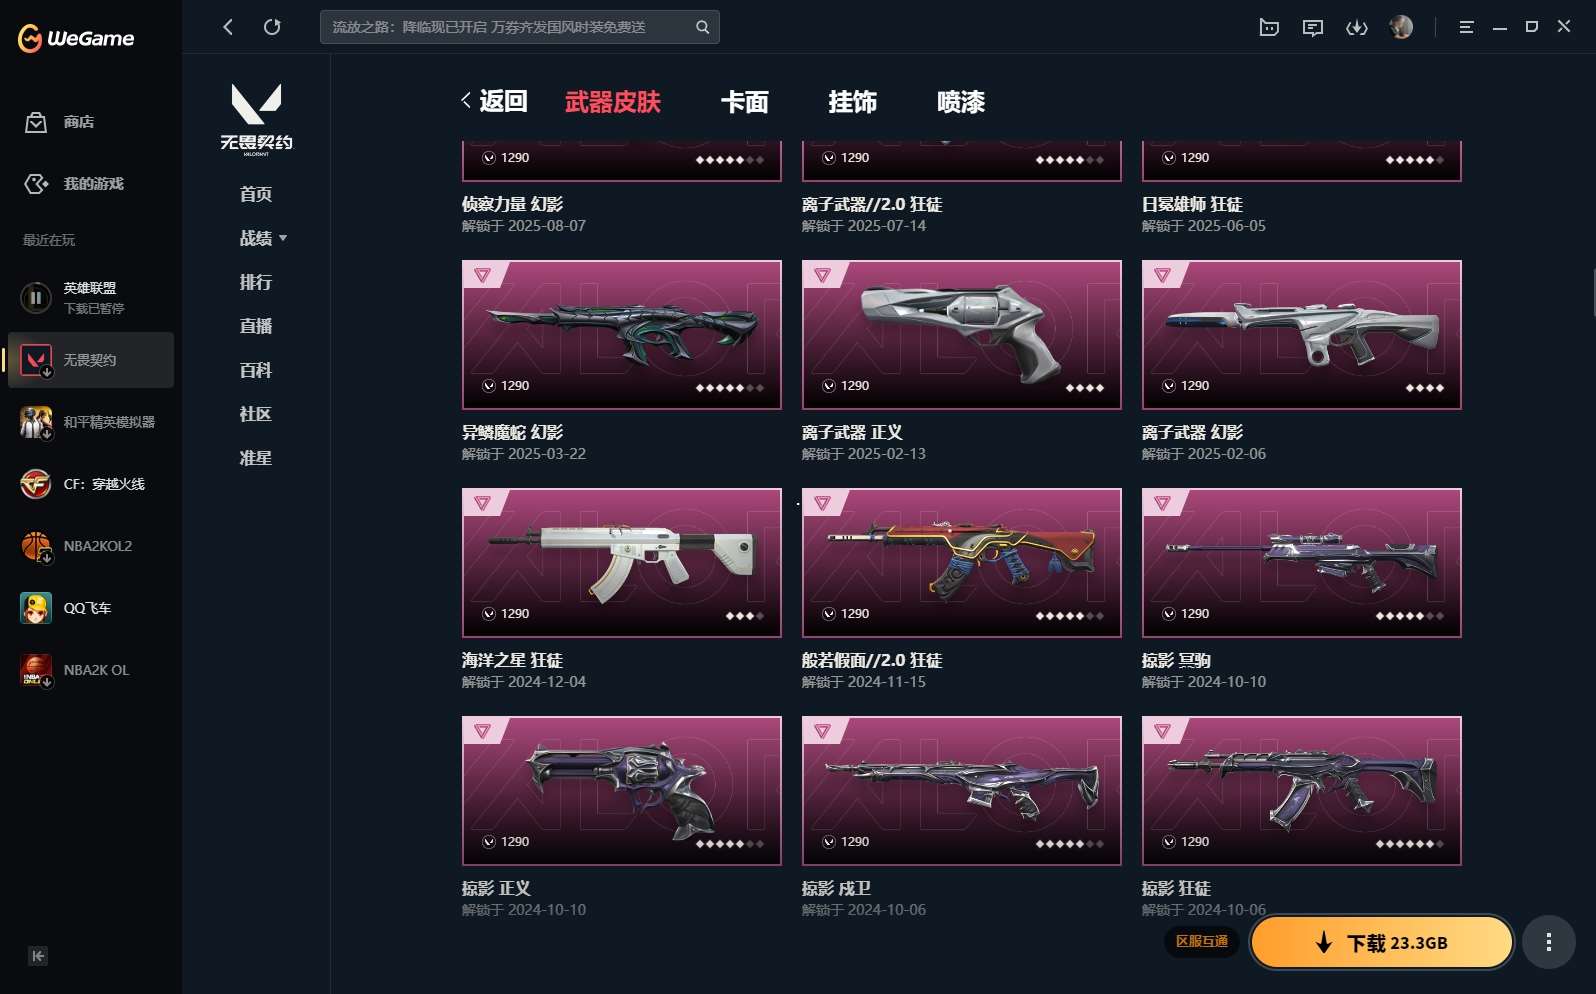Click the search input field
This screenshot has width=1596, height=994.
[x=508, y=27]
